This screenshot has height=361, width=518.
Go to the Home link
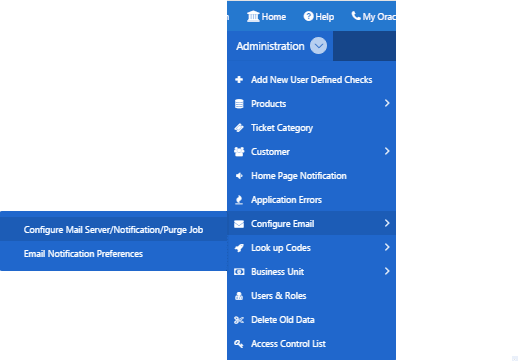coord(266,16)
